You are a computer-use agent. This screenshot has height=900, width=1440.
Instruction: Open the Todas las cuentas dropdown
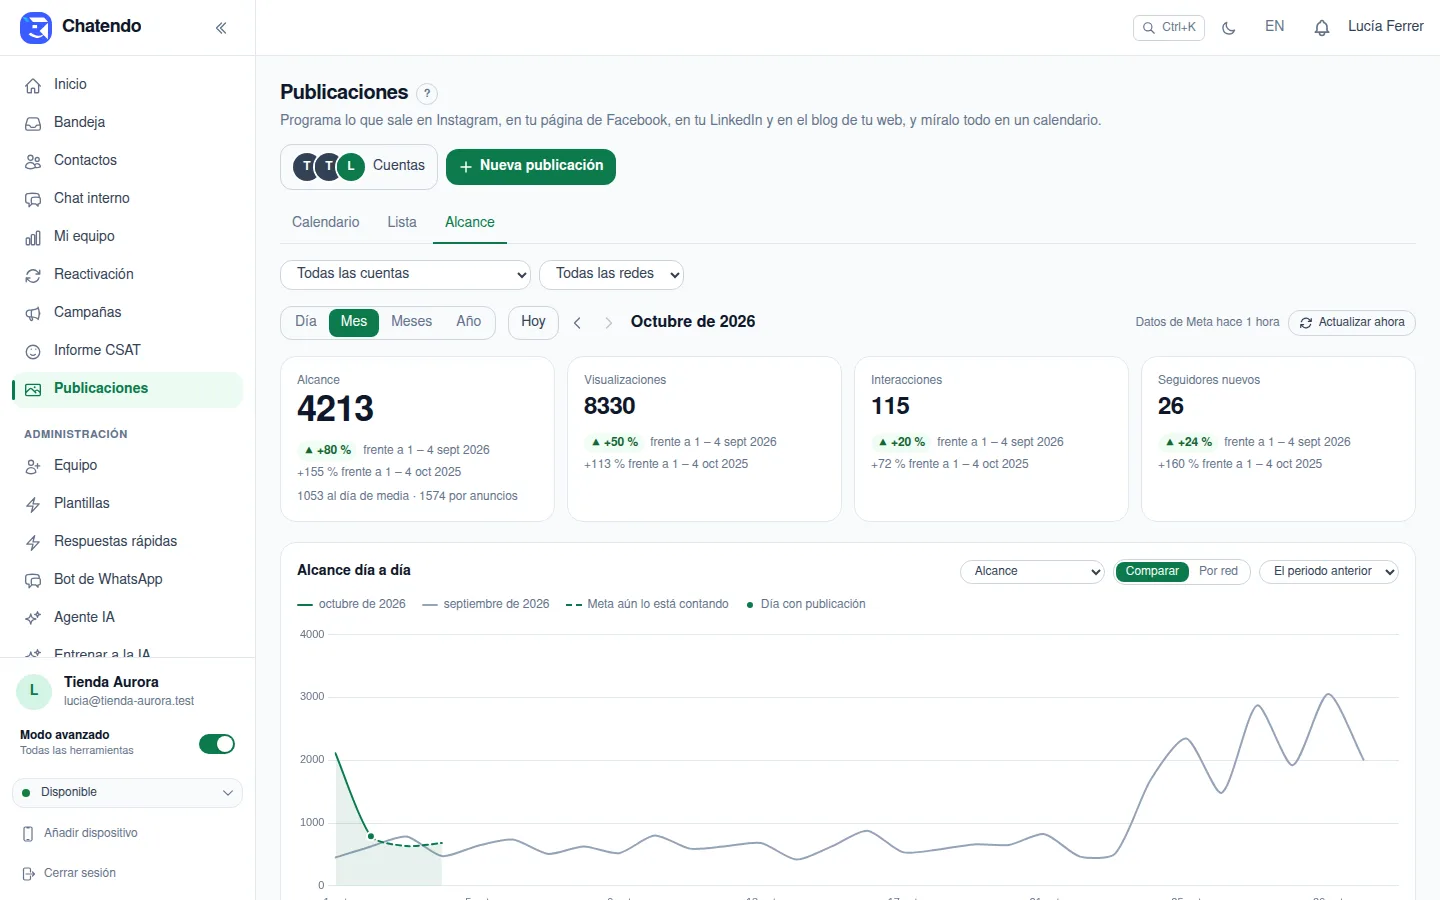(406, 275)
